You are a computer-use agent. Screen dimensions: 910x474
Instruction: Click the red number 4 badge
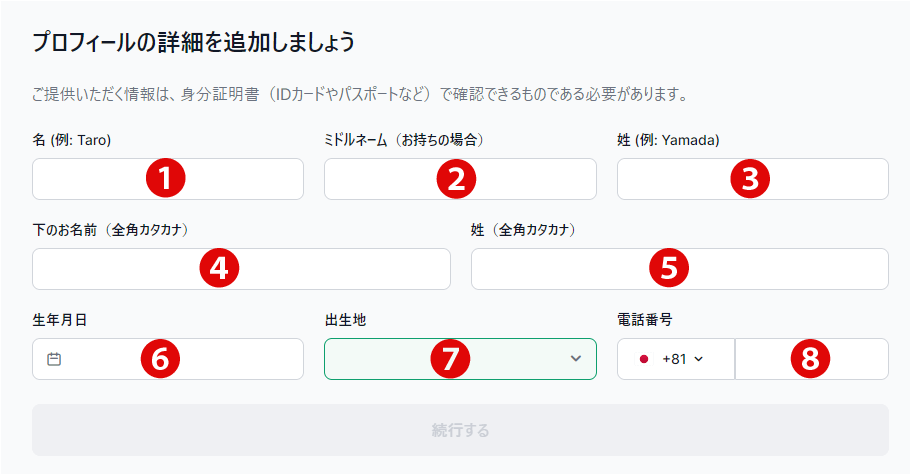click(x=219, y=268)
